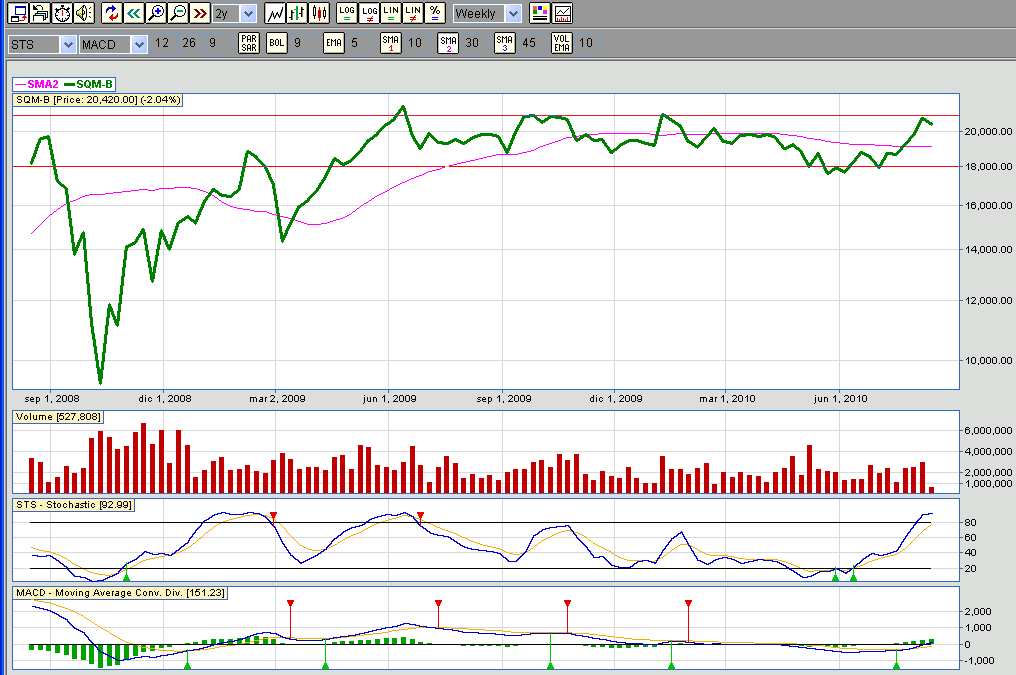
Task: Click the timer/alarm clock icon
Action: click(62, 14)
